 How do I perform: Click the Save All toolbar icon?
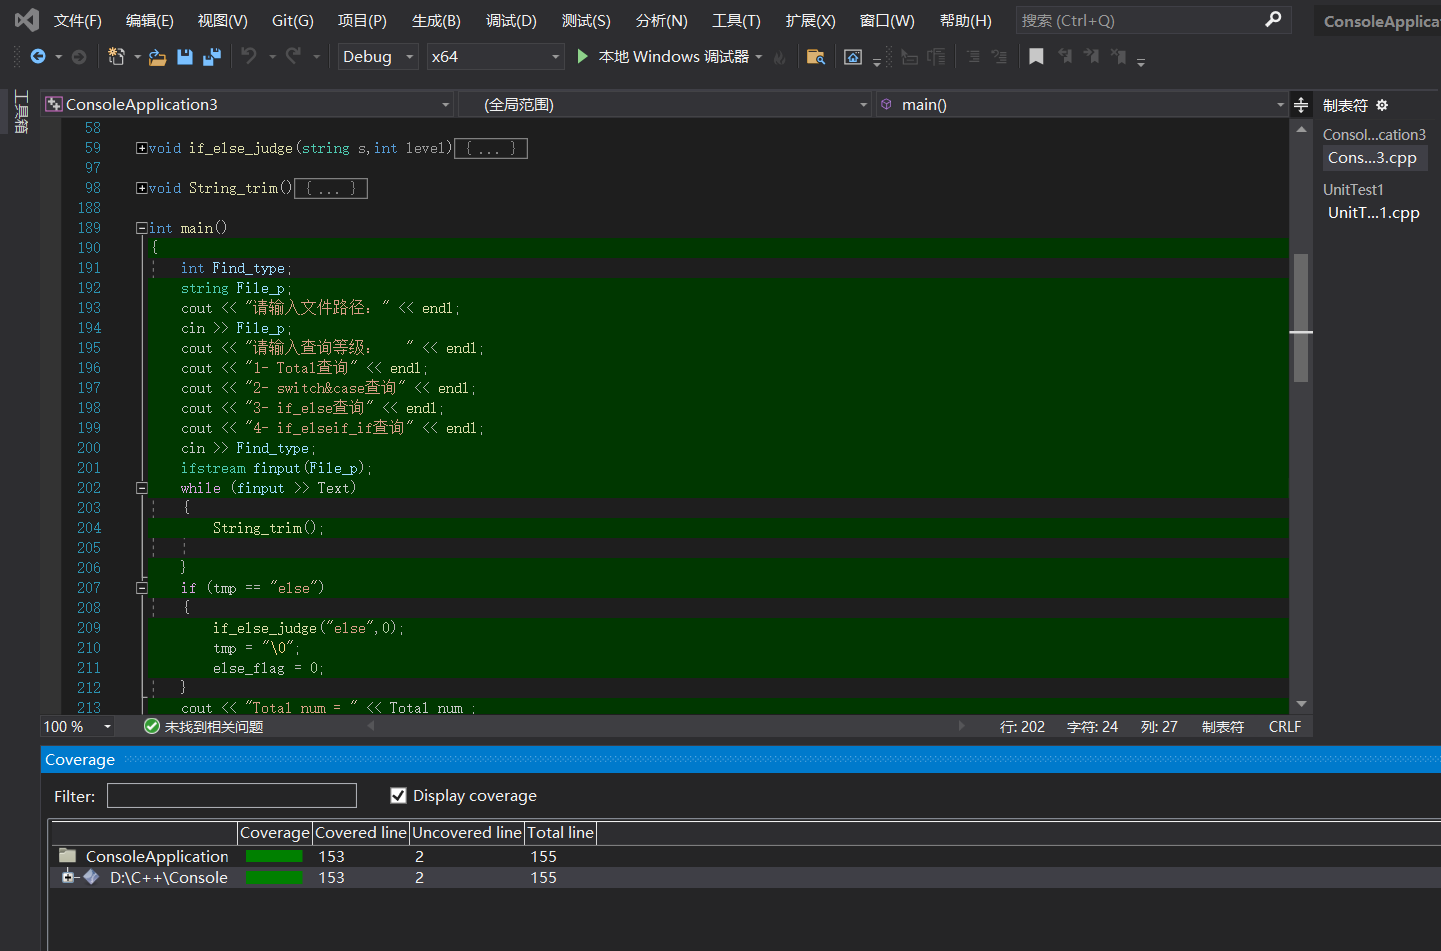click(x=211, y=57)
